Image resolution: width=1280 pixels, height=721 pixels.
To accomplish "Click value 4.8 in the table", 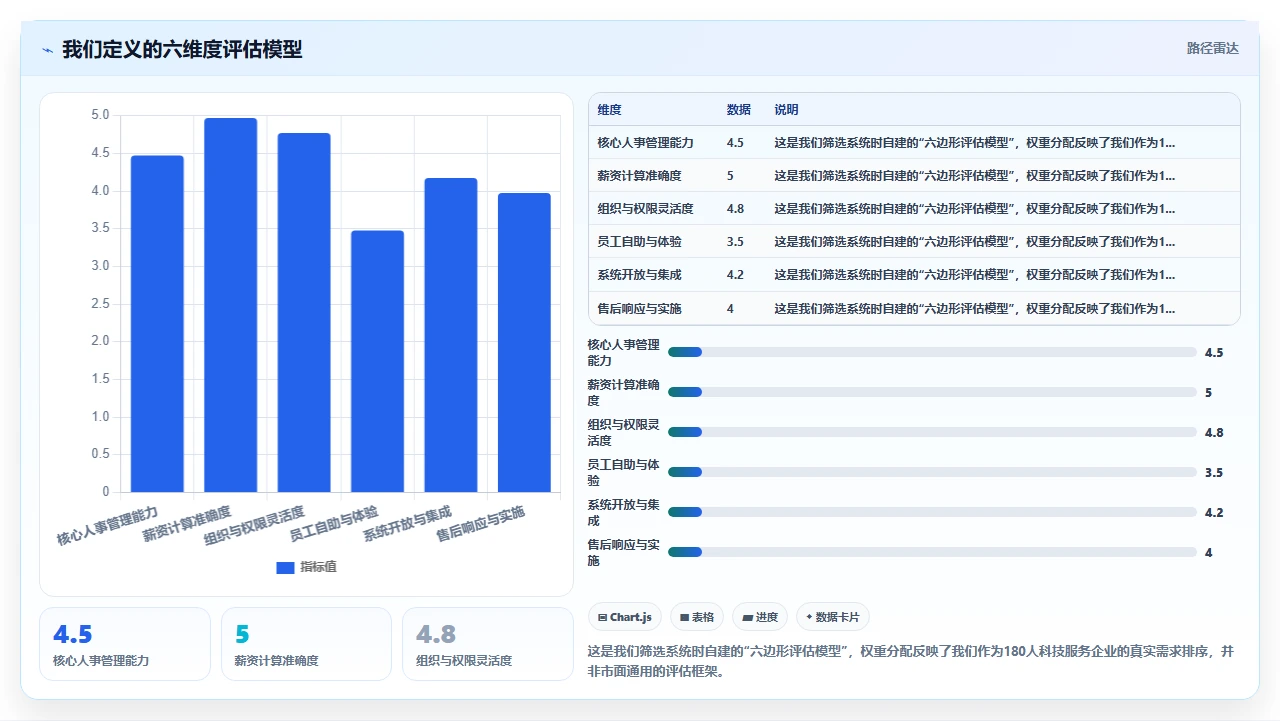I will tap(735, 209).
